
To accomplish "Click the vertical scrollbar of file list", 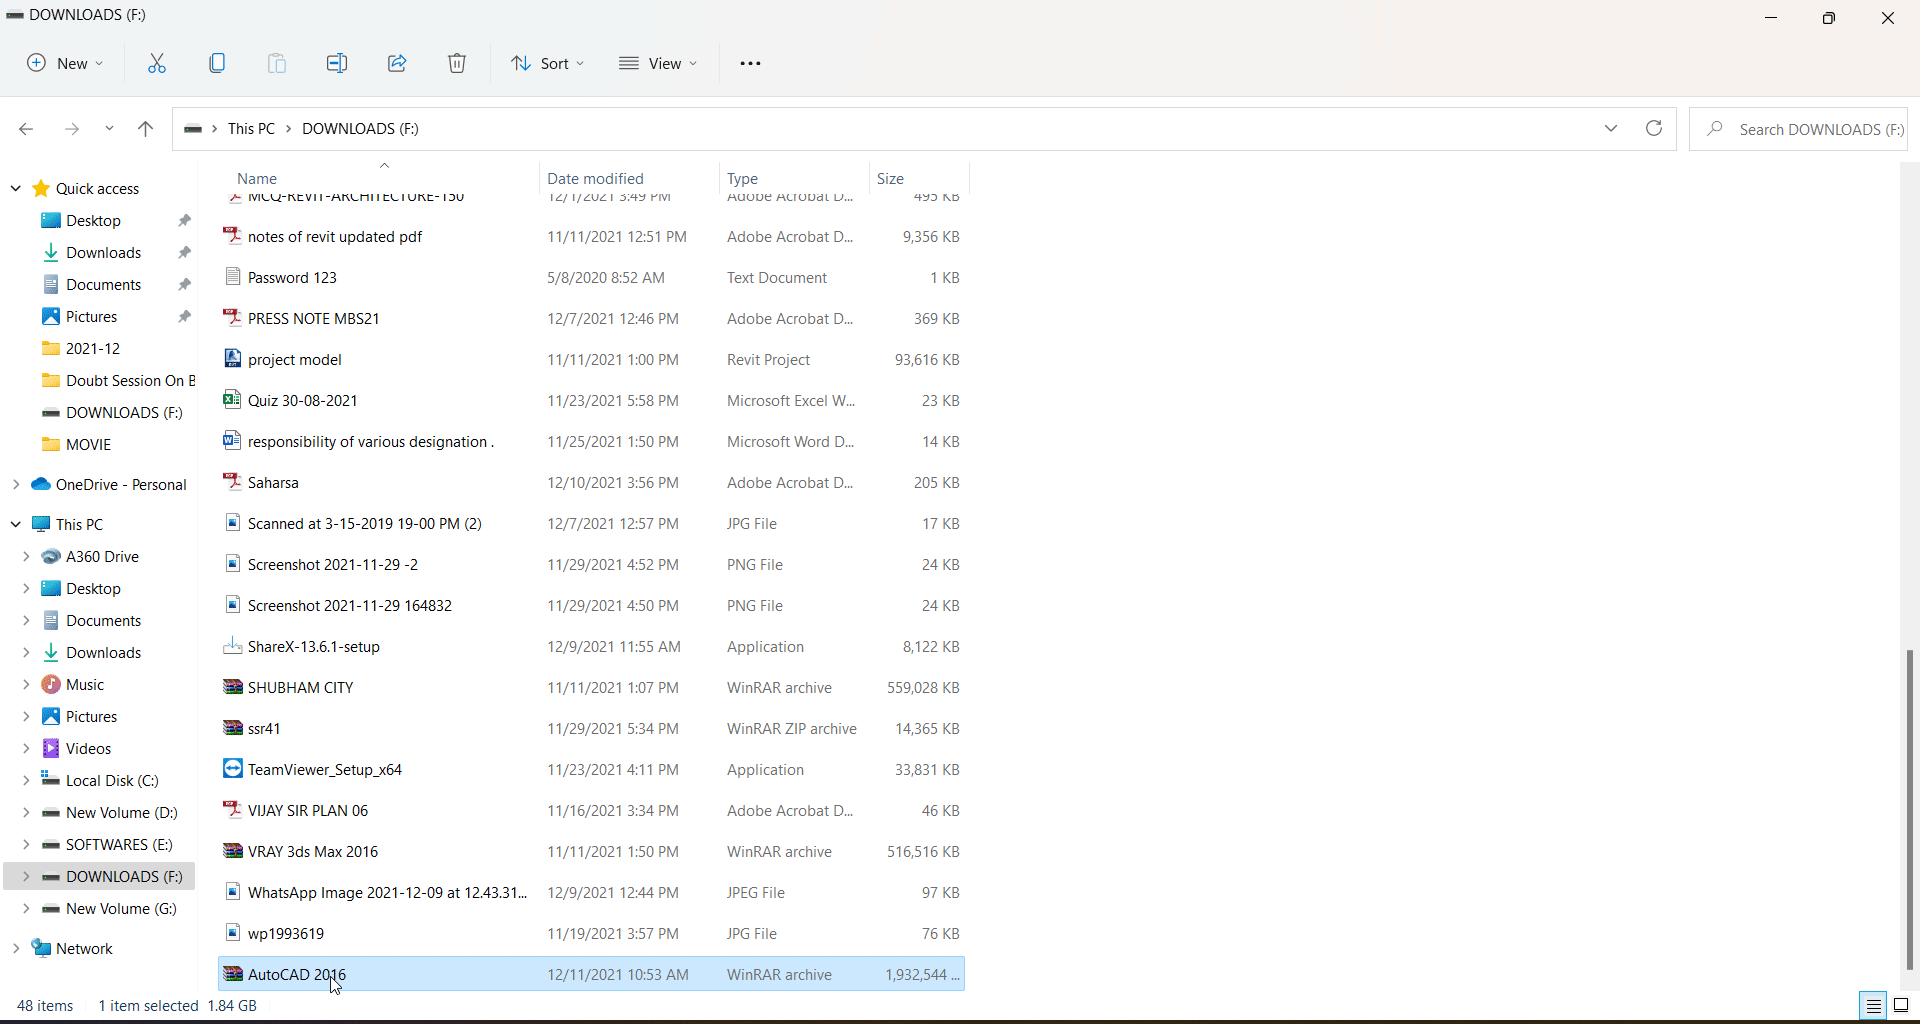I will [1909, 810].
